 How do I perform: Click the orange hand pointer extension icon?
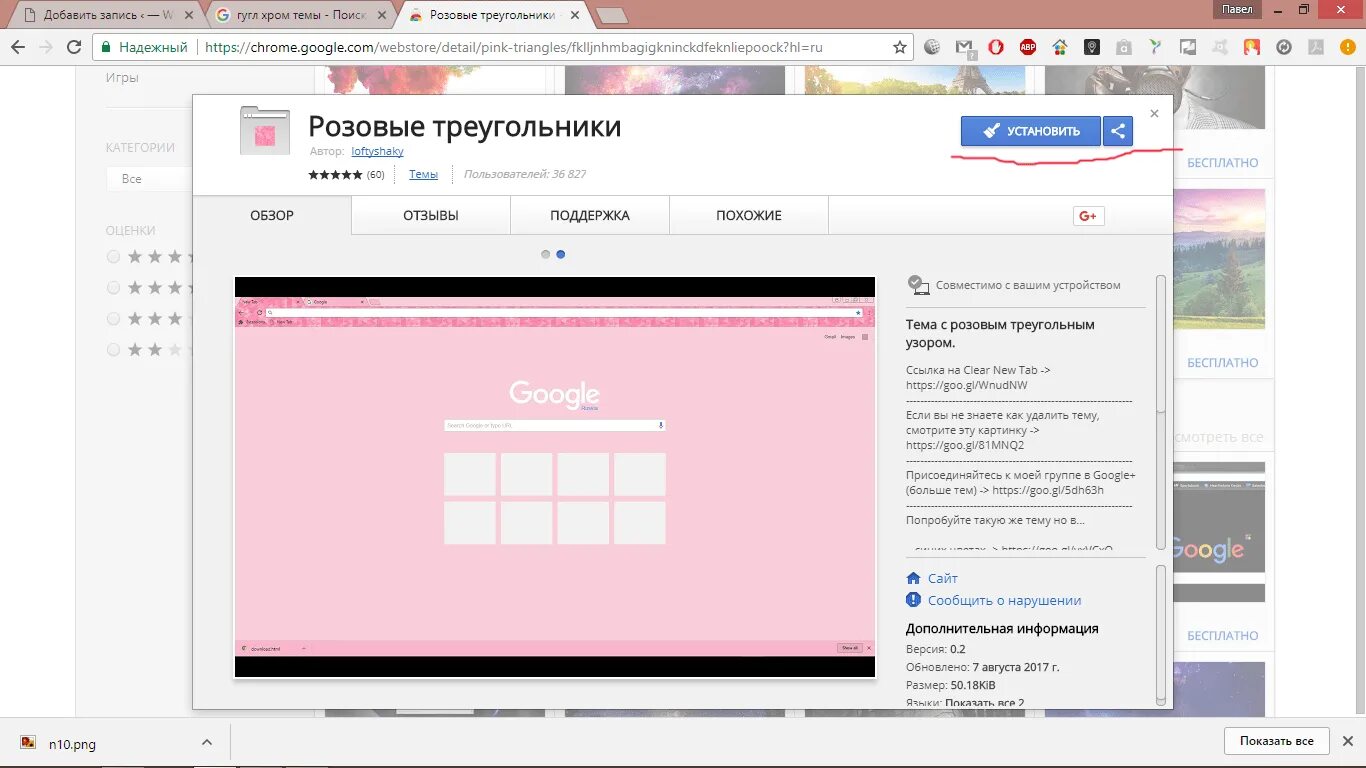click(1251, 47)
